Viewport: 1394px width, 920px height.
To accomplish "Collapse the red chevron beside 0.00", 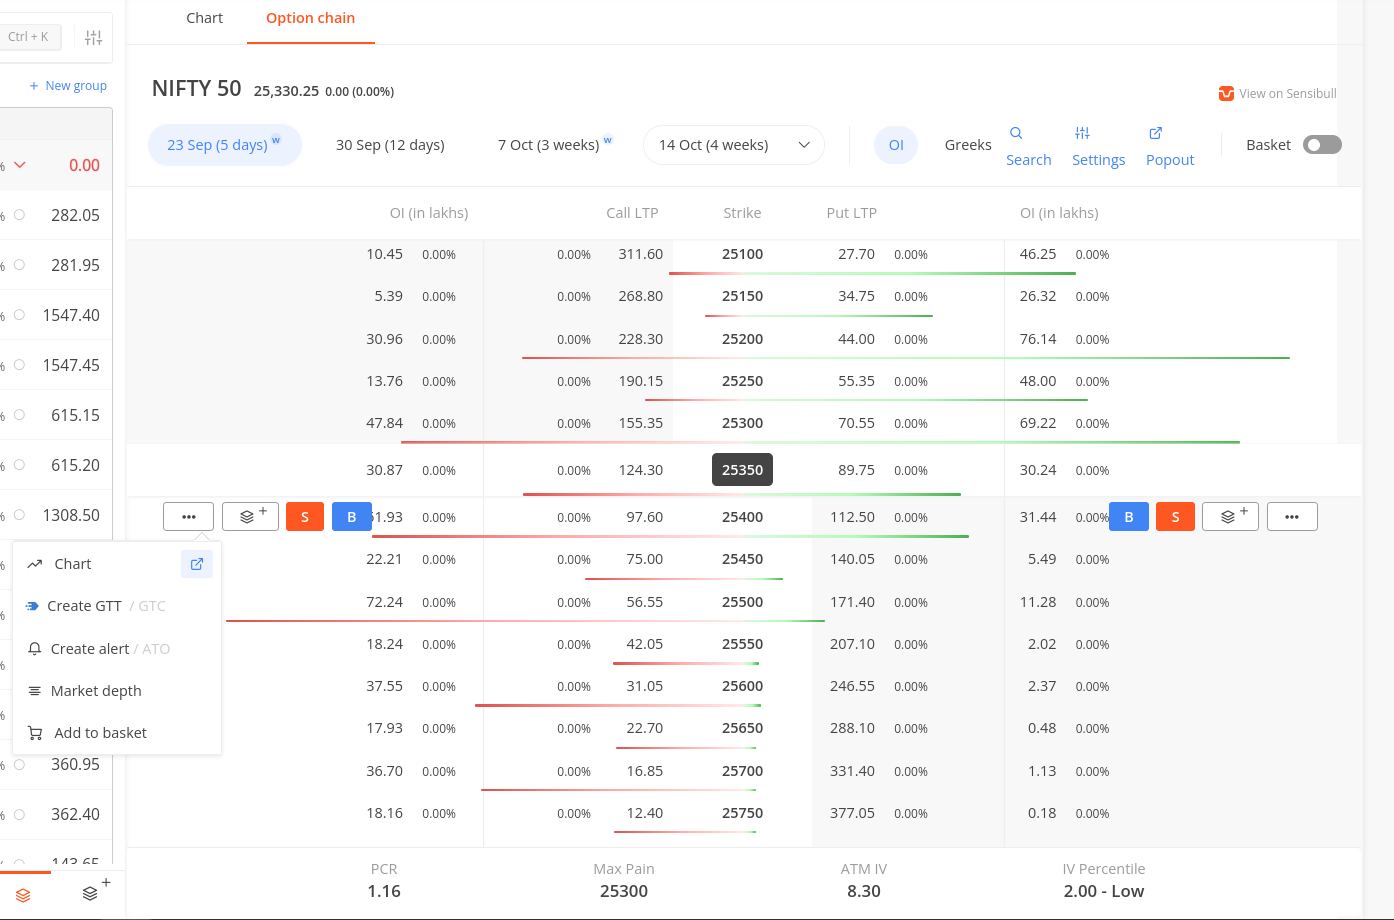I will pos(20,165).
